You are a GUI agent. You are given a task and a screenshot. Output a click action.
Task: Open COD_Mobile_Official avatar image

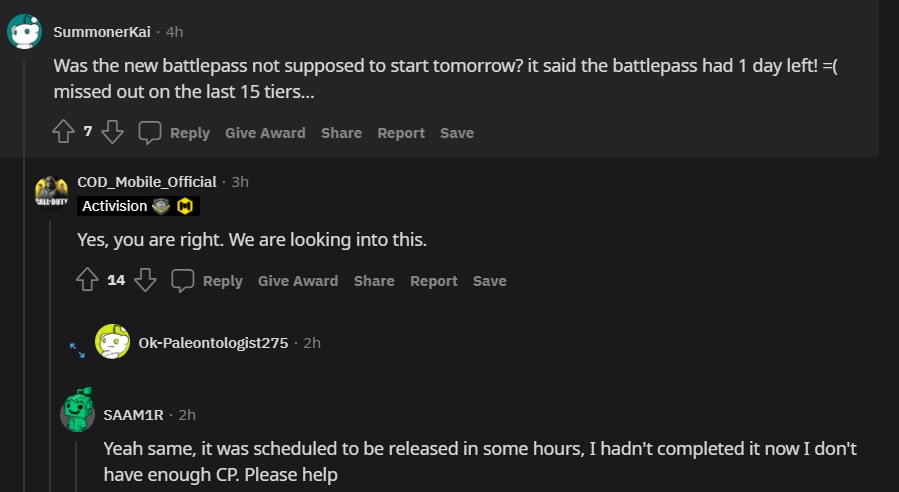(52, 193)
